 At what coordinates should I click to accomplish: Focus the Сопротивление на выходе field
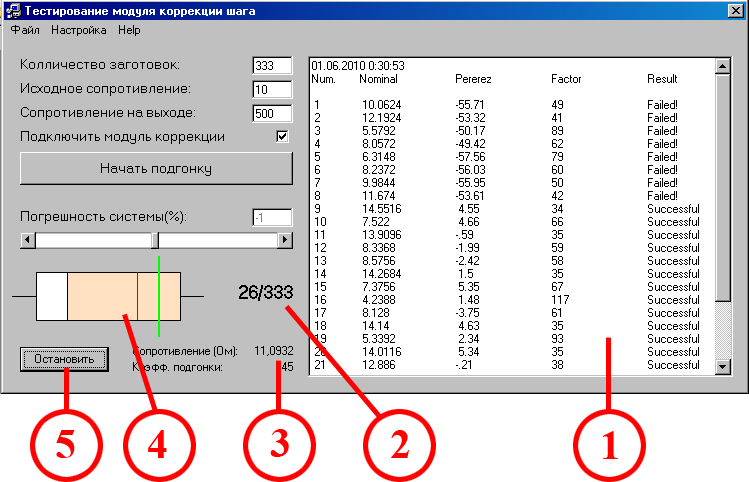272,113
